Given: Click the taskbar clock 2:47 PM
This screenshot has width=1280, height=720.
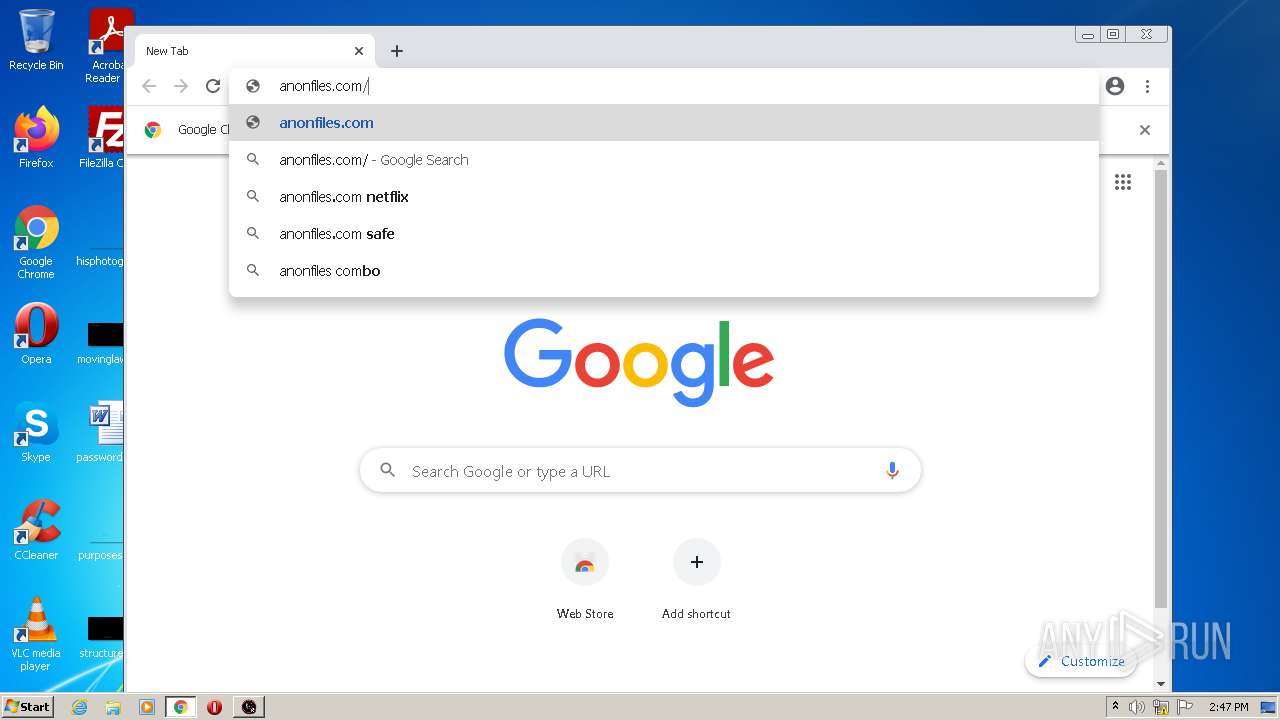Looking at the screenshot, I should click(1229, 707).
